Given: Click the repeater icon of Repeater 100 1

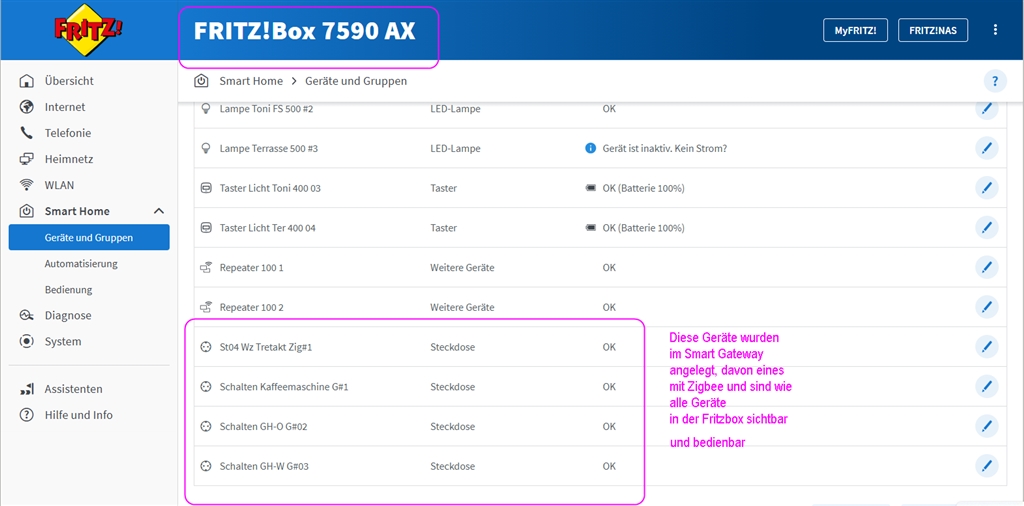Looking at the screenshot, I should pyautogui.click(x=206, y=267).
